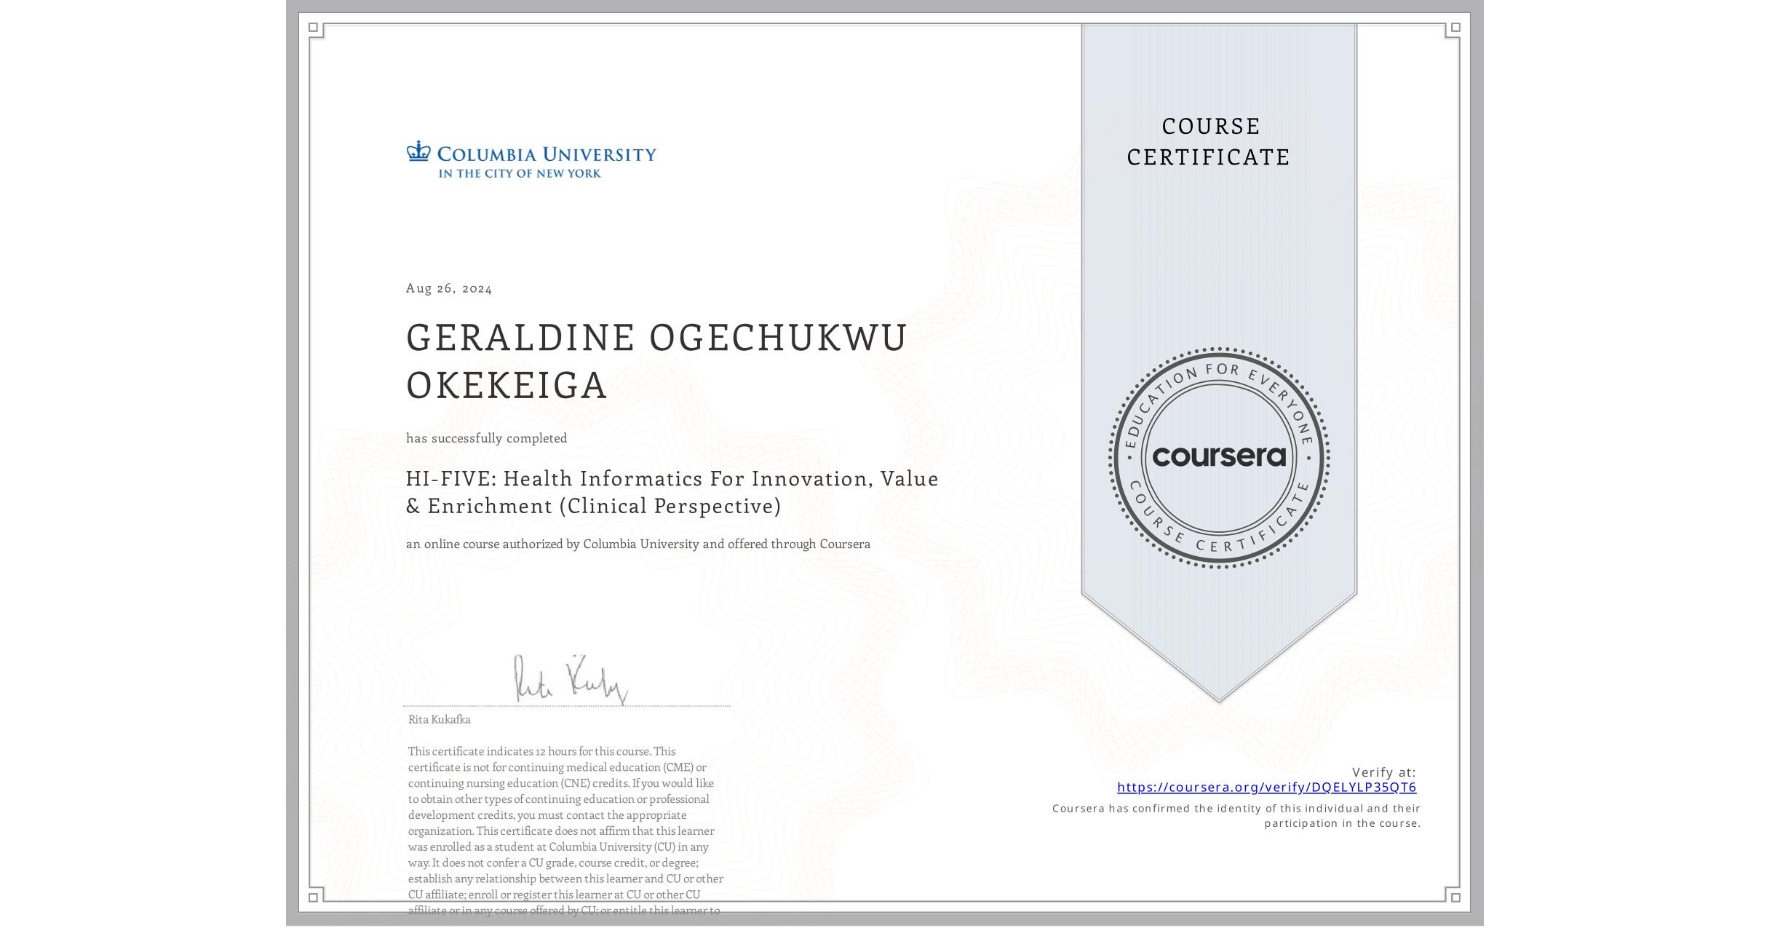This screenshot has width=1772, height=928.
Task: Click '& Enrichment (Clinical Perspective)' line
Action: click(x=593, y=506)
